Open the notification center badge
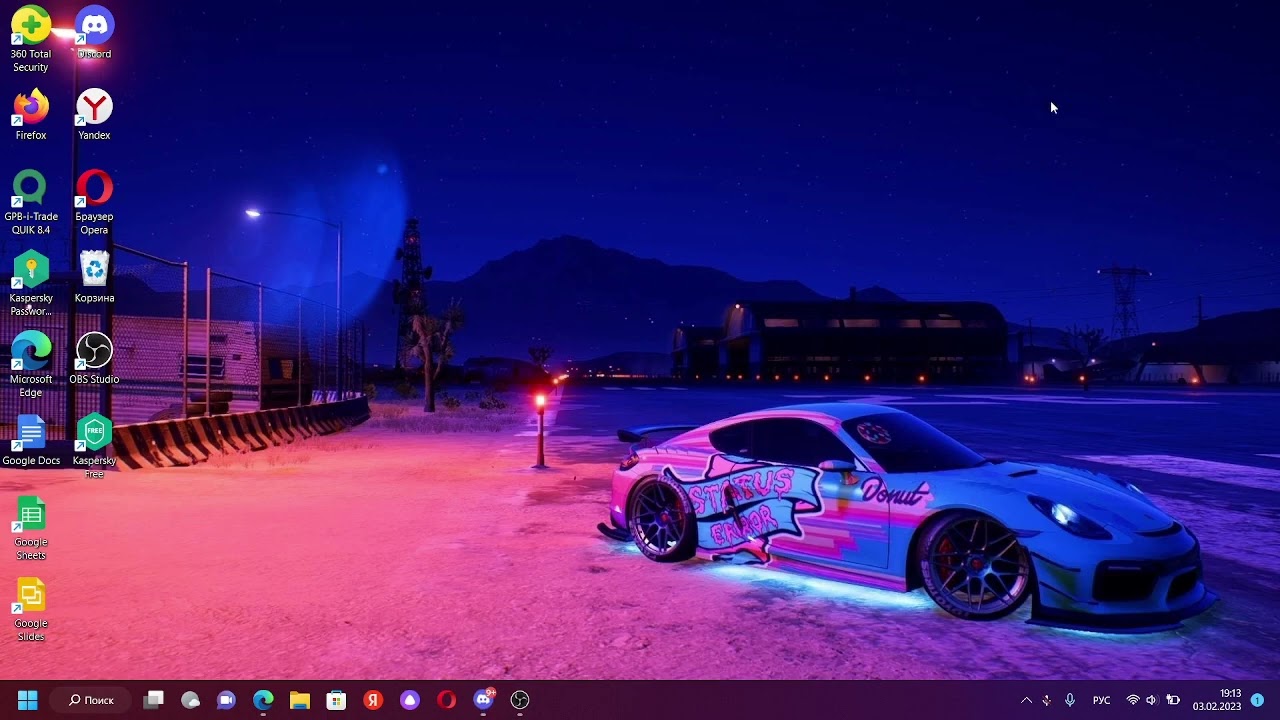 1257,700
